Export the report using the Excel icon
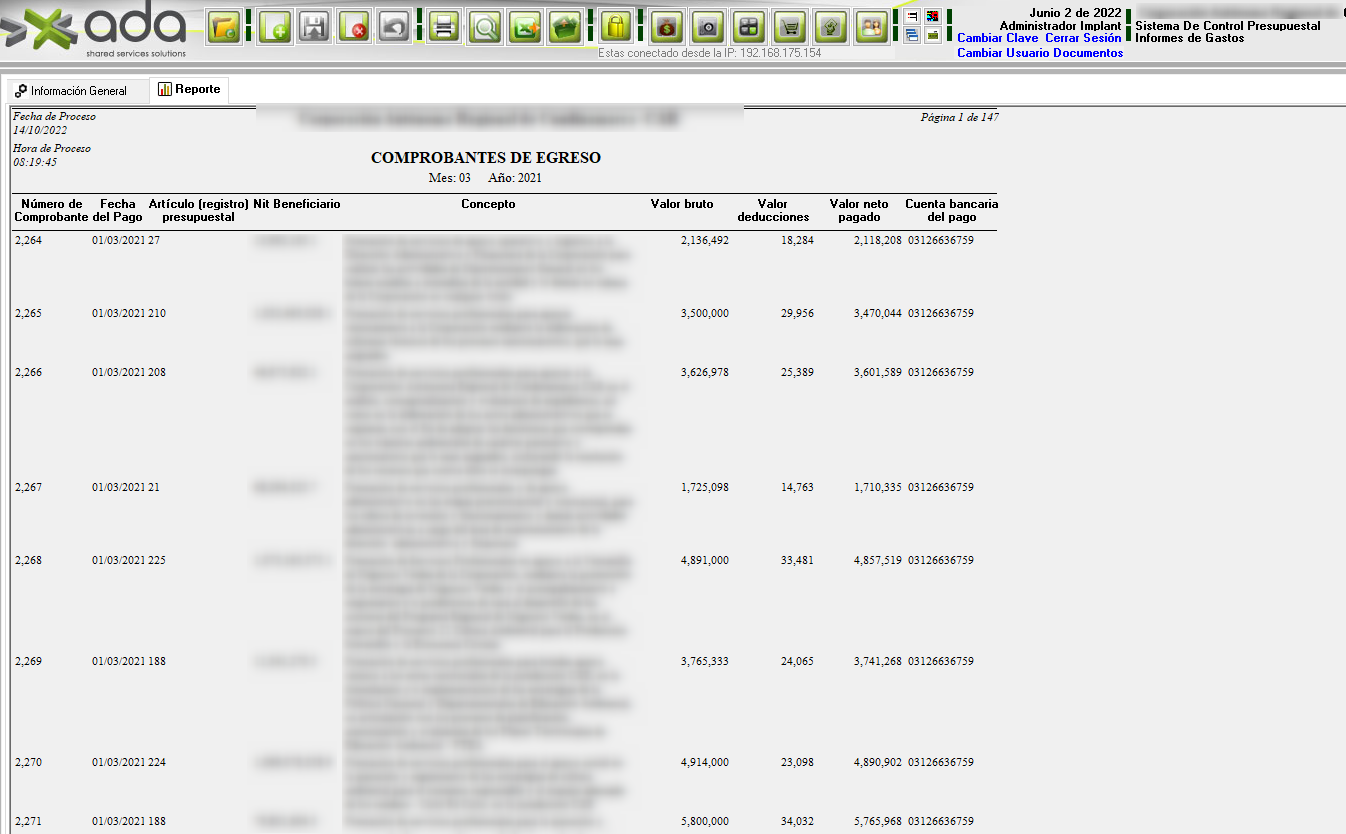This screenshot has height=834, width=1346. click(525, 27)
